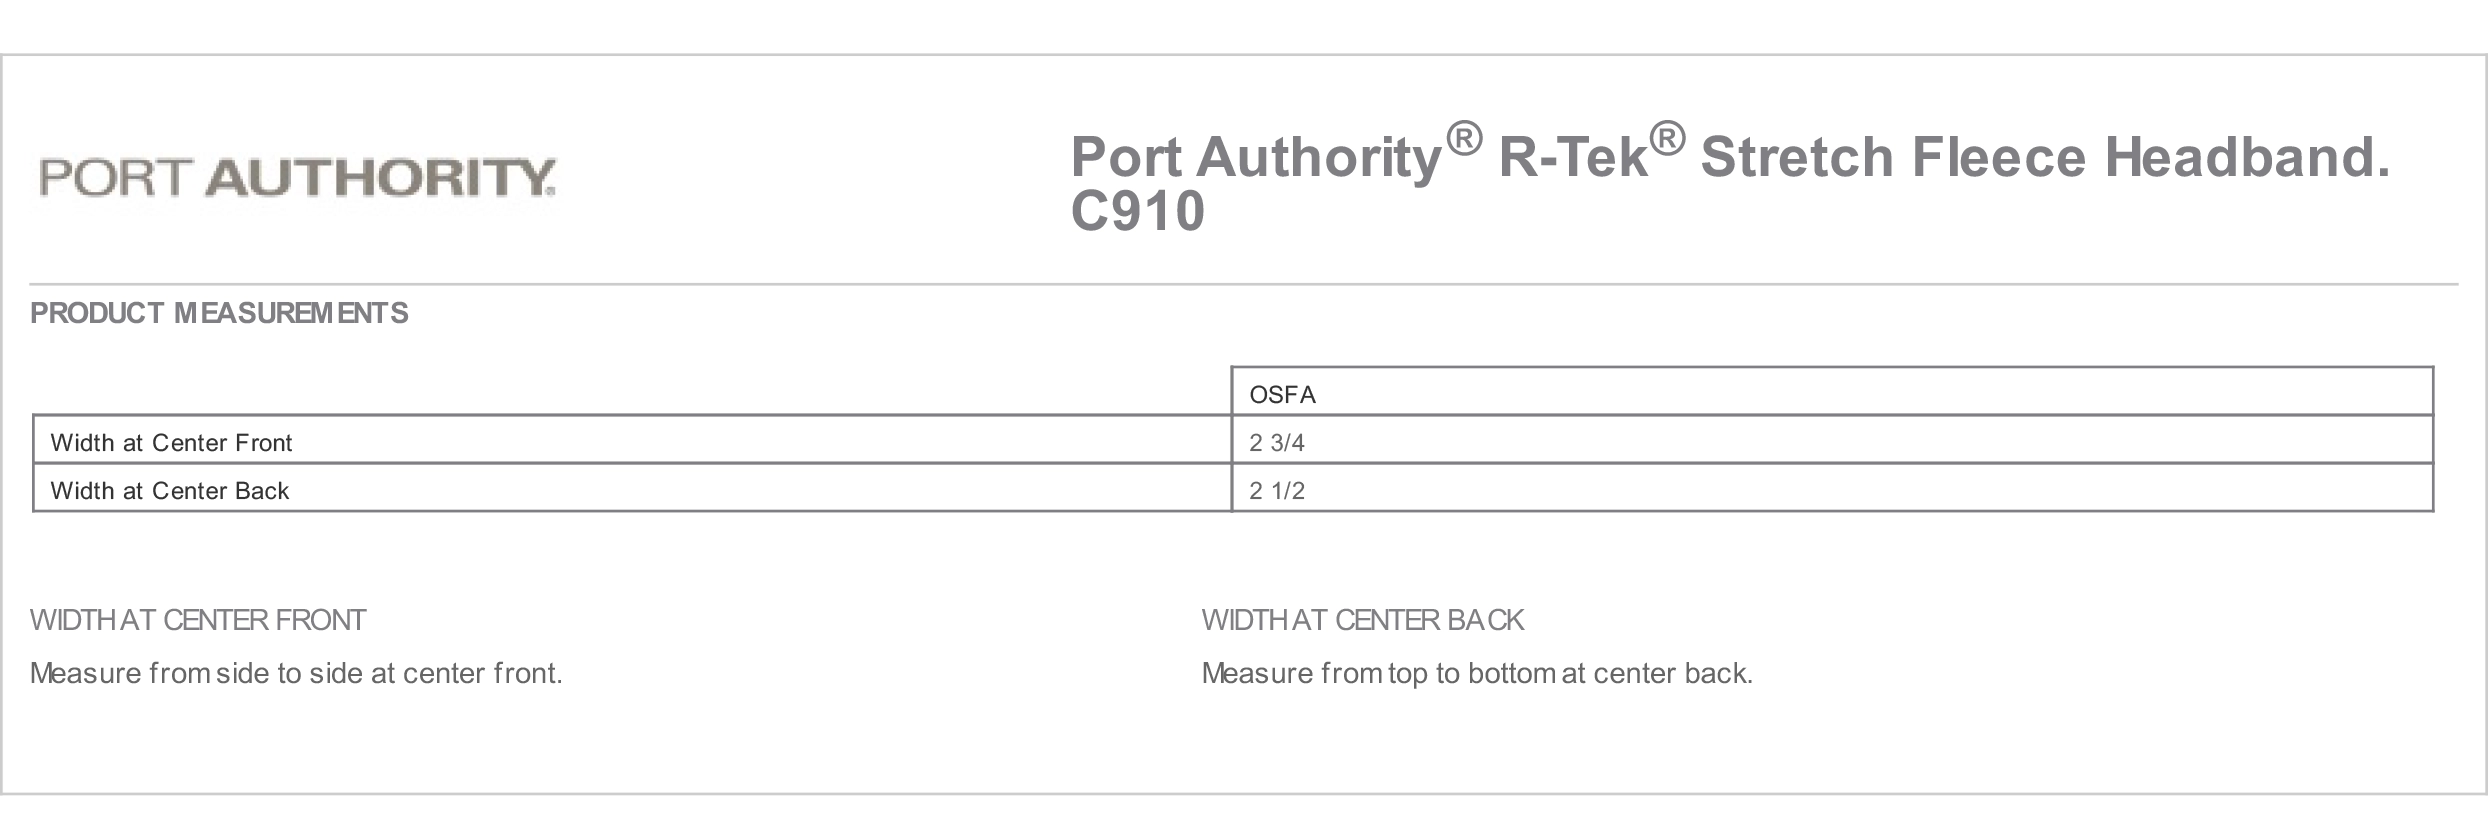Click the Product Measurements heading

(219, 313)
